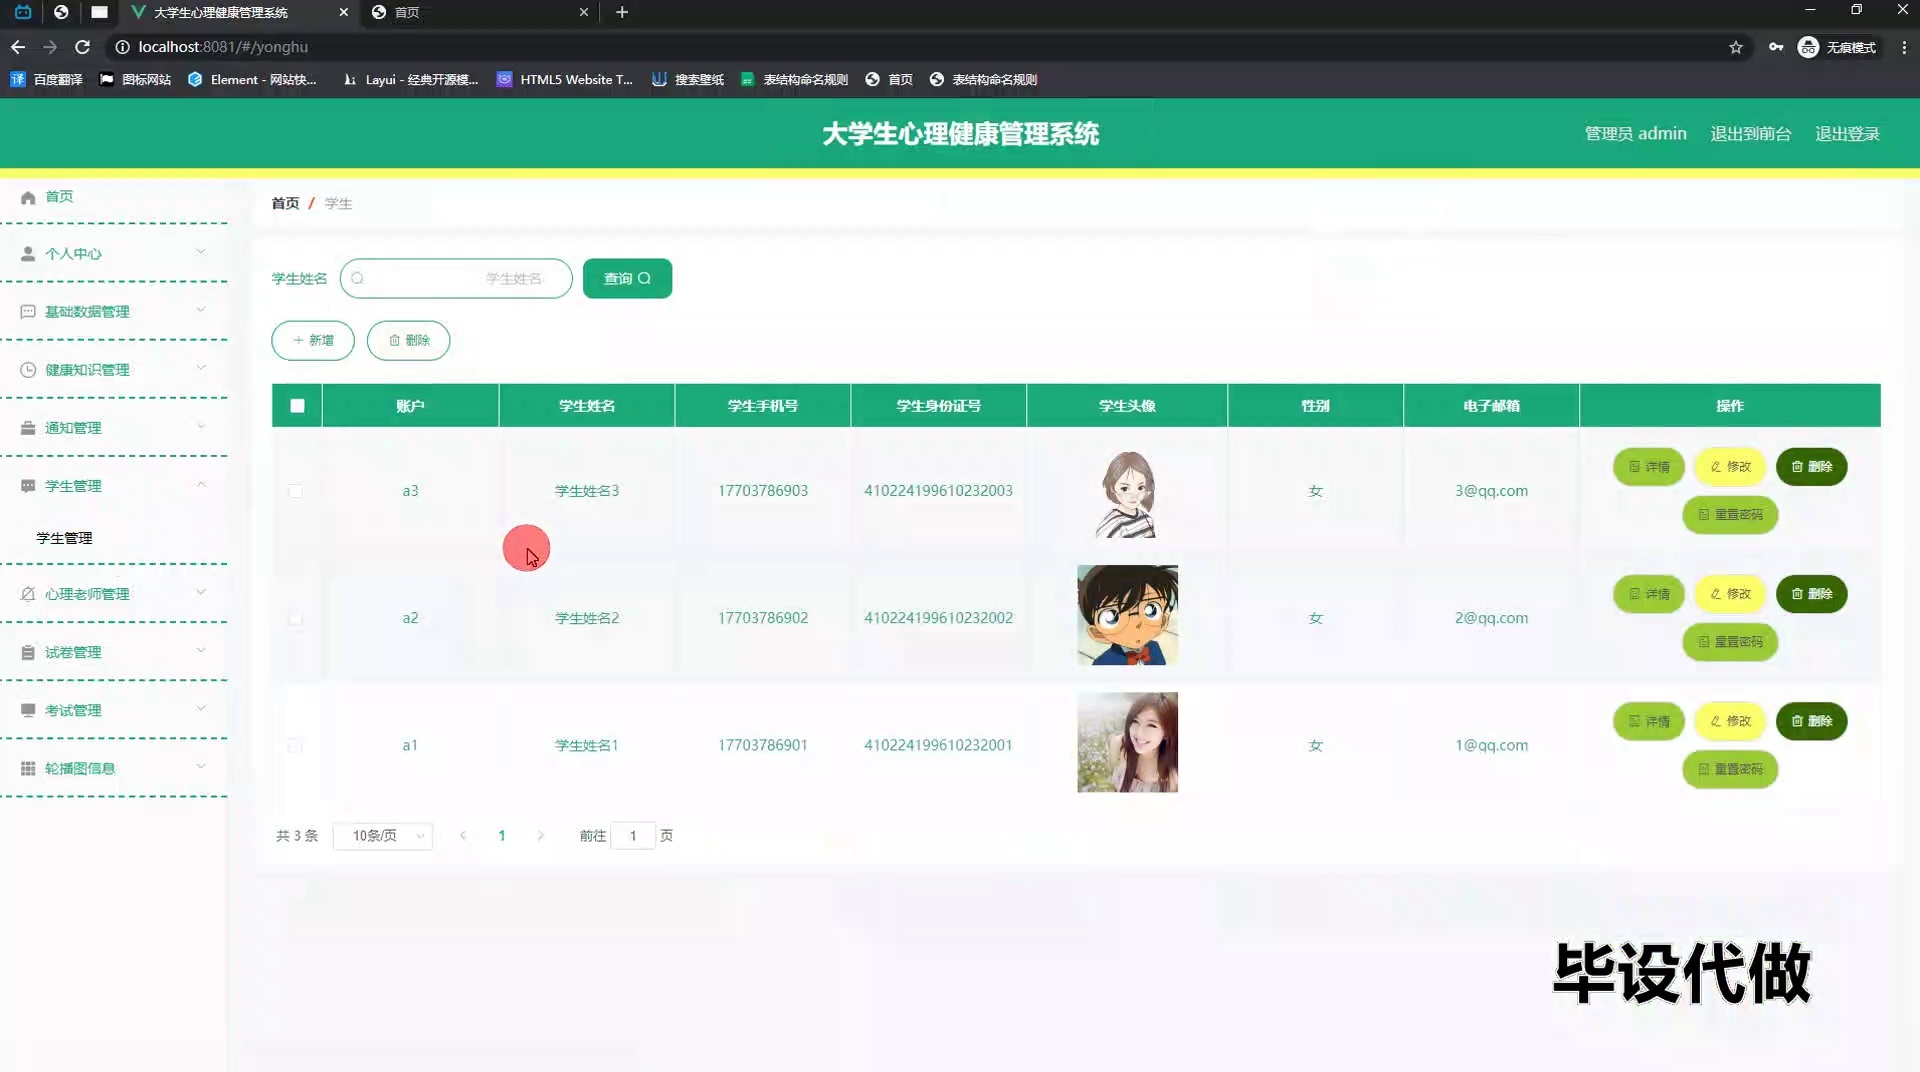
Task: Click the icon beside 通知管理
Action: tap(28, 428)
